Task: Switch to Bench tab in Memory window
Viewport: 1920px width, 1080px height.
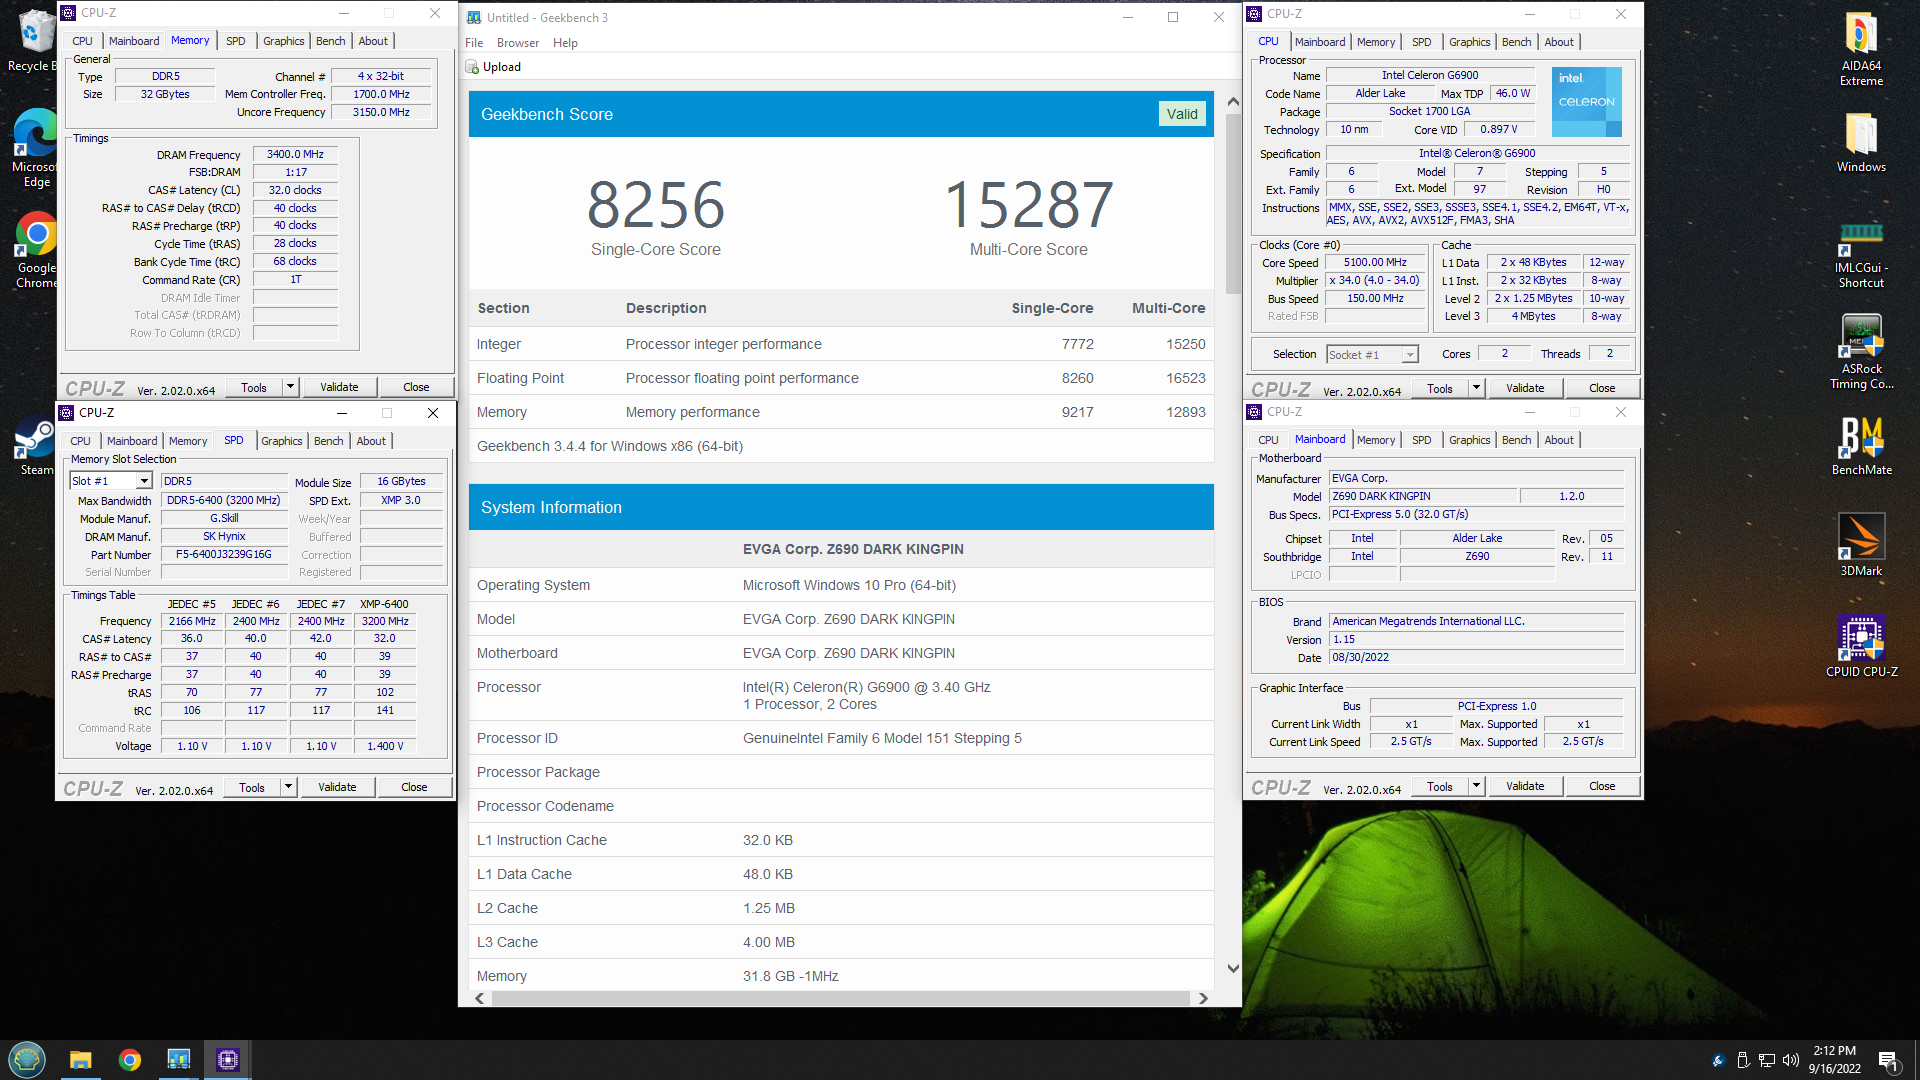Action: point(330,41)
